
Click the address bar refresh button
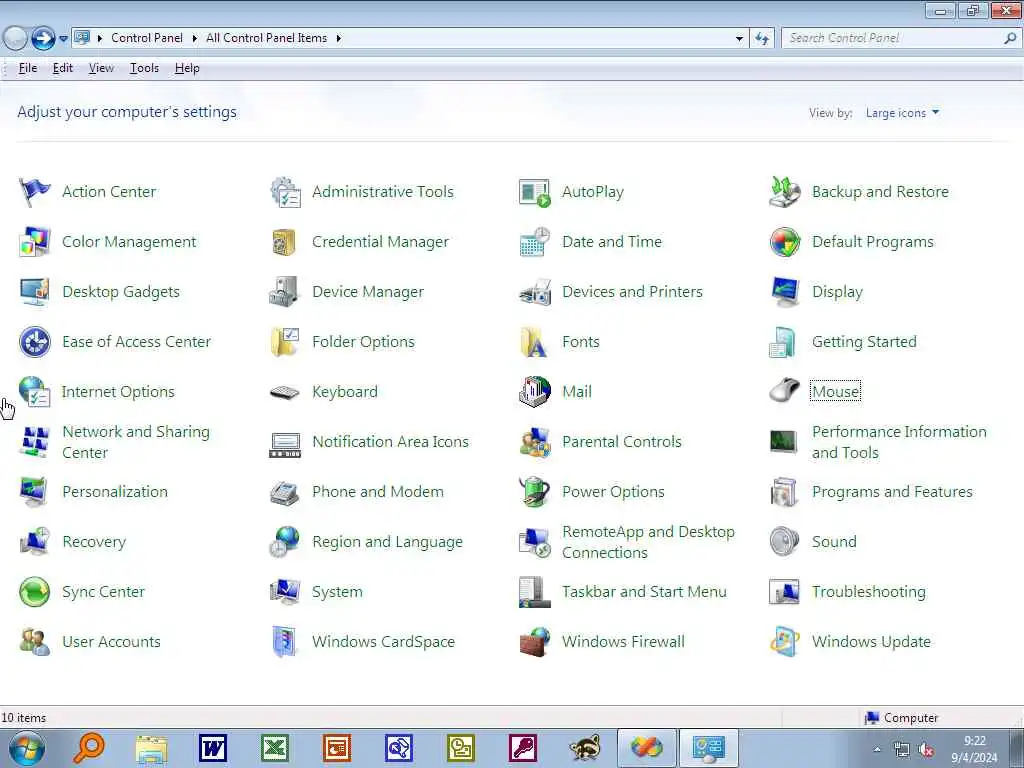762,39
